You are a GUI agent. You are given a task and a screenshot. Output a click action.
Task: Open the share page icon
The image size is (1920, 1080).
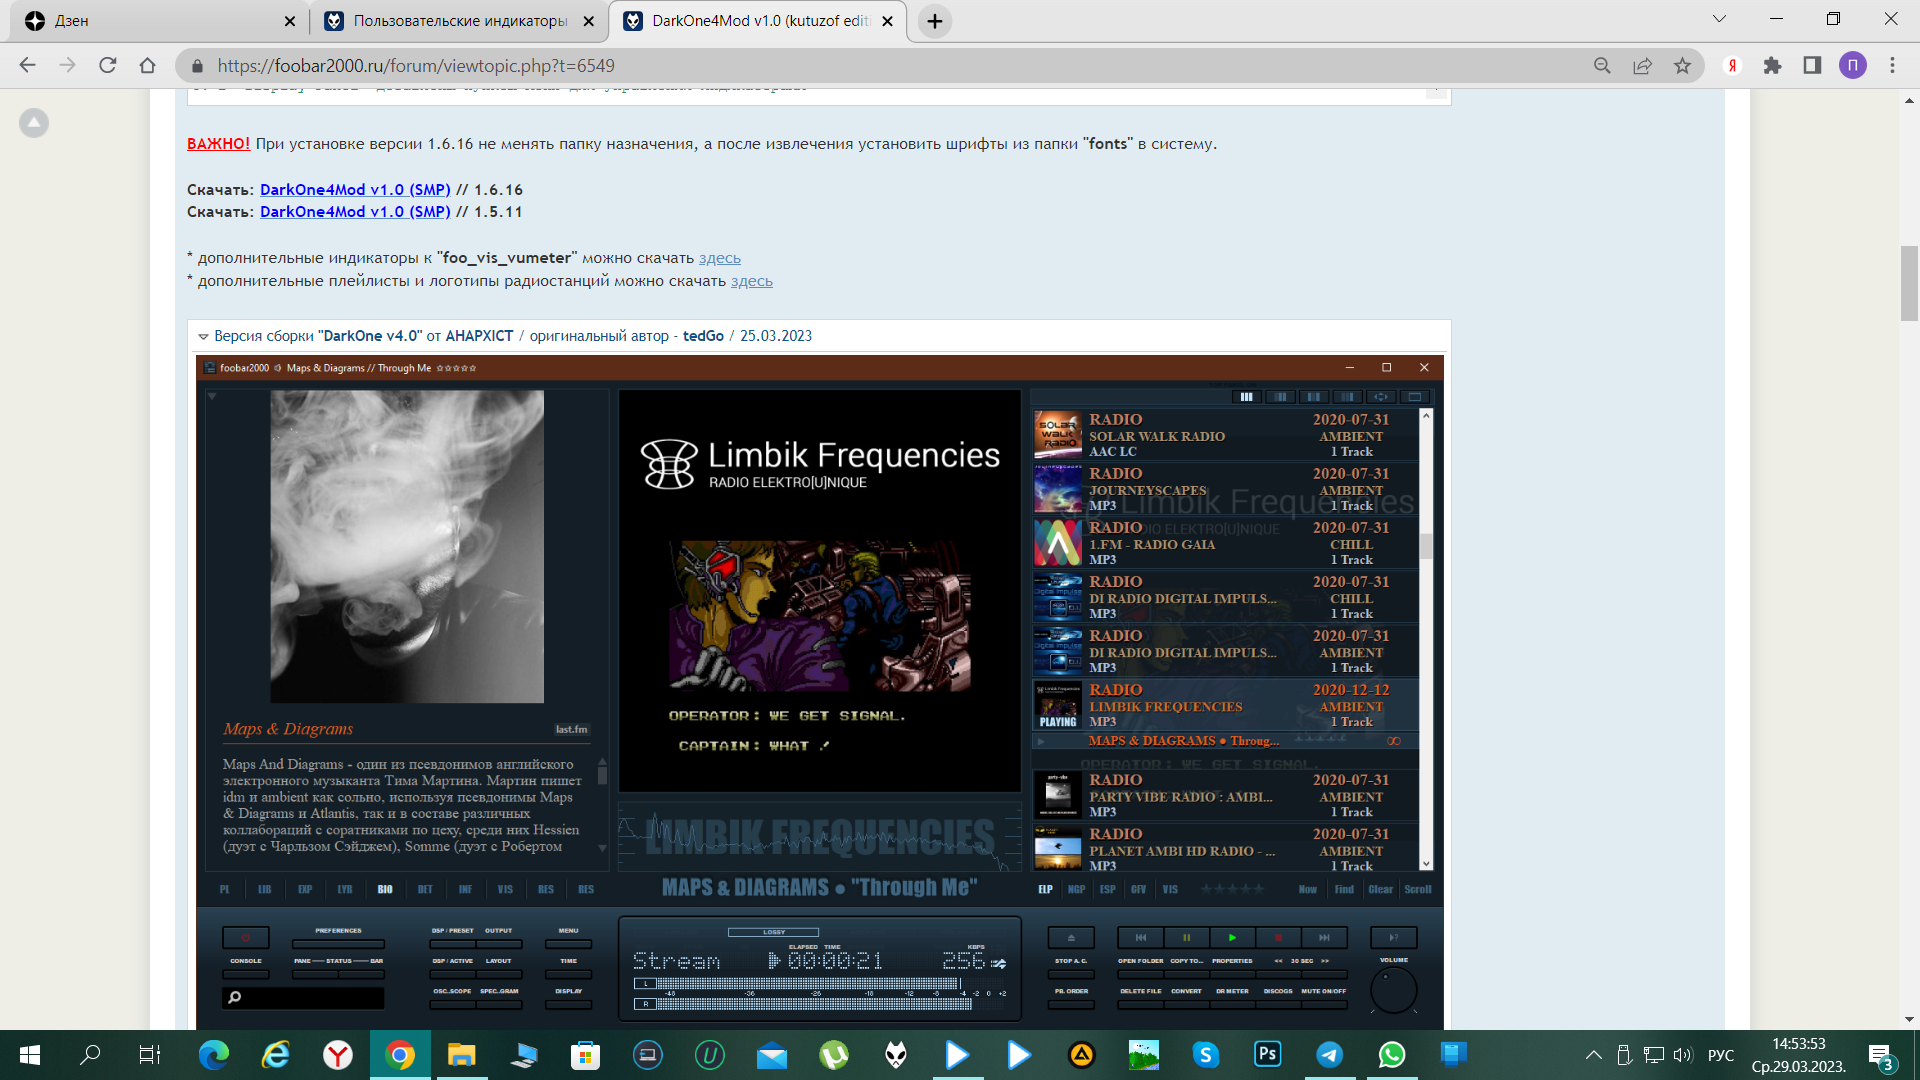tap(1642, 66)
